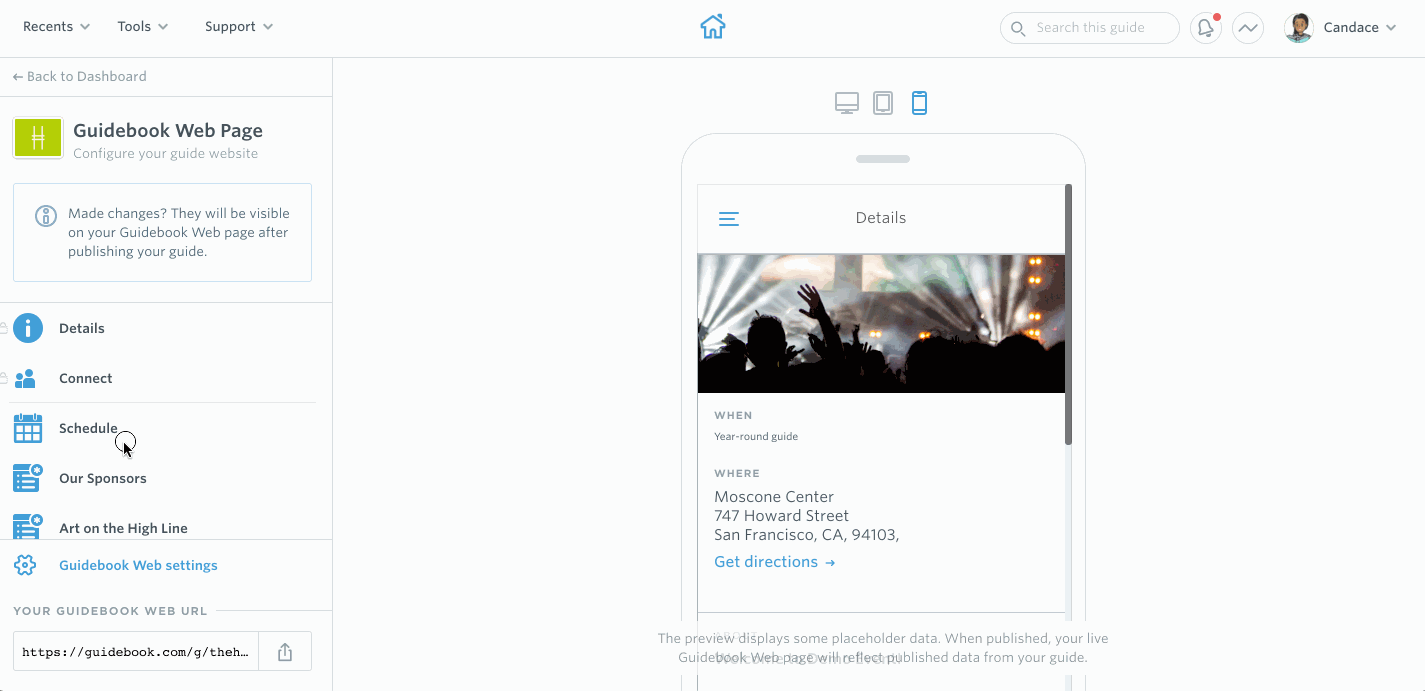Select the Schedule calendar icon
This screenshot has height=691, width=1425.
pyautogui.click(x=26, y=427)
